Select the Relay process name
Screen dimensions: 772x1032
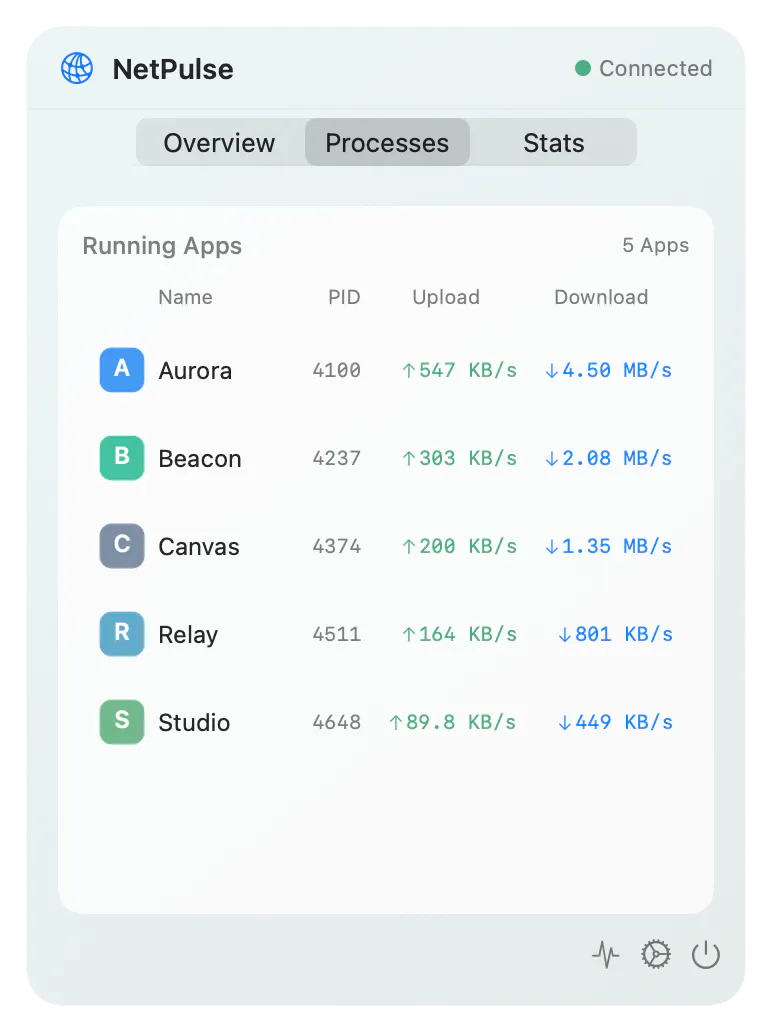click(188, 635)
